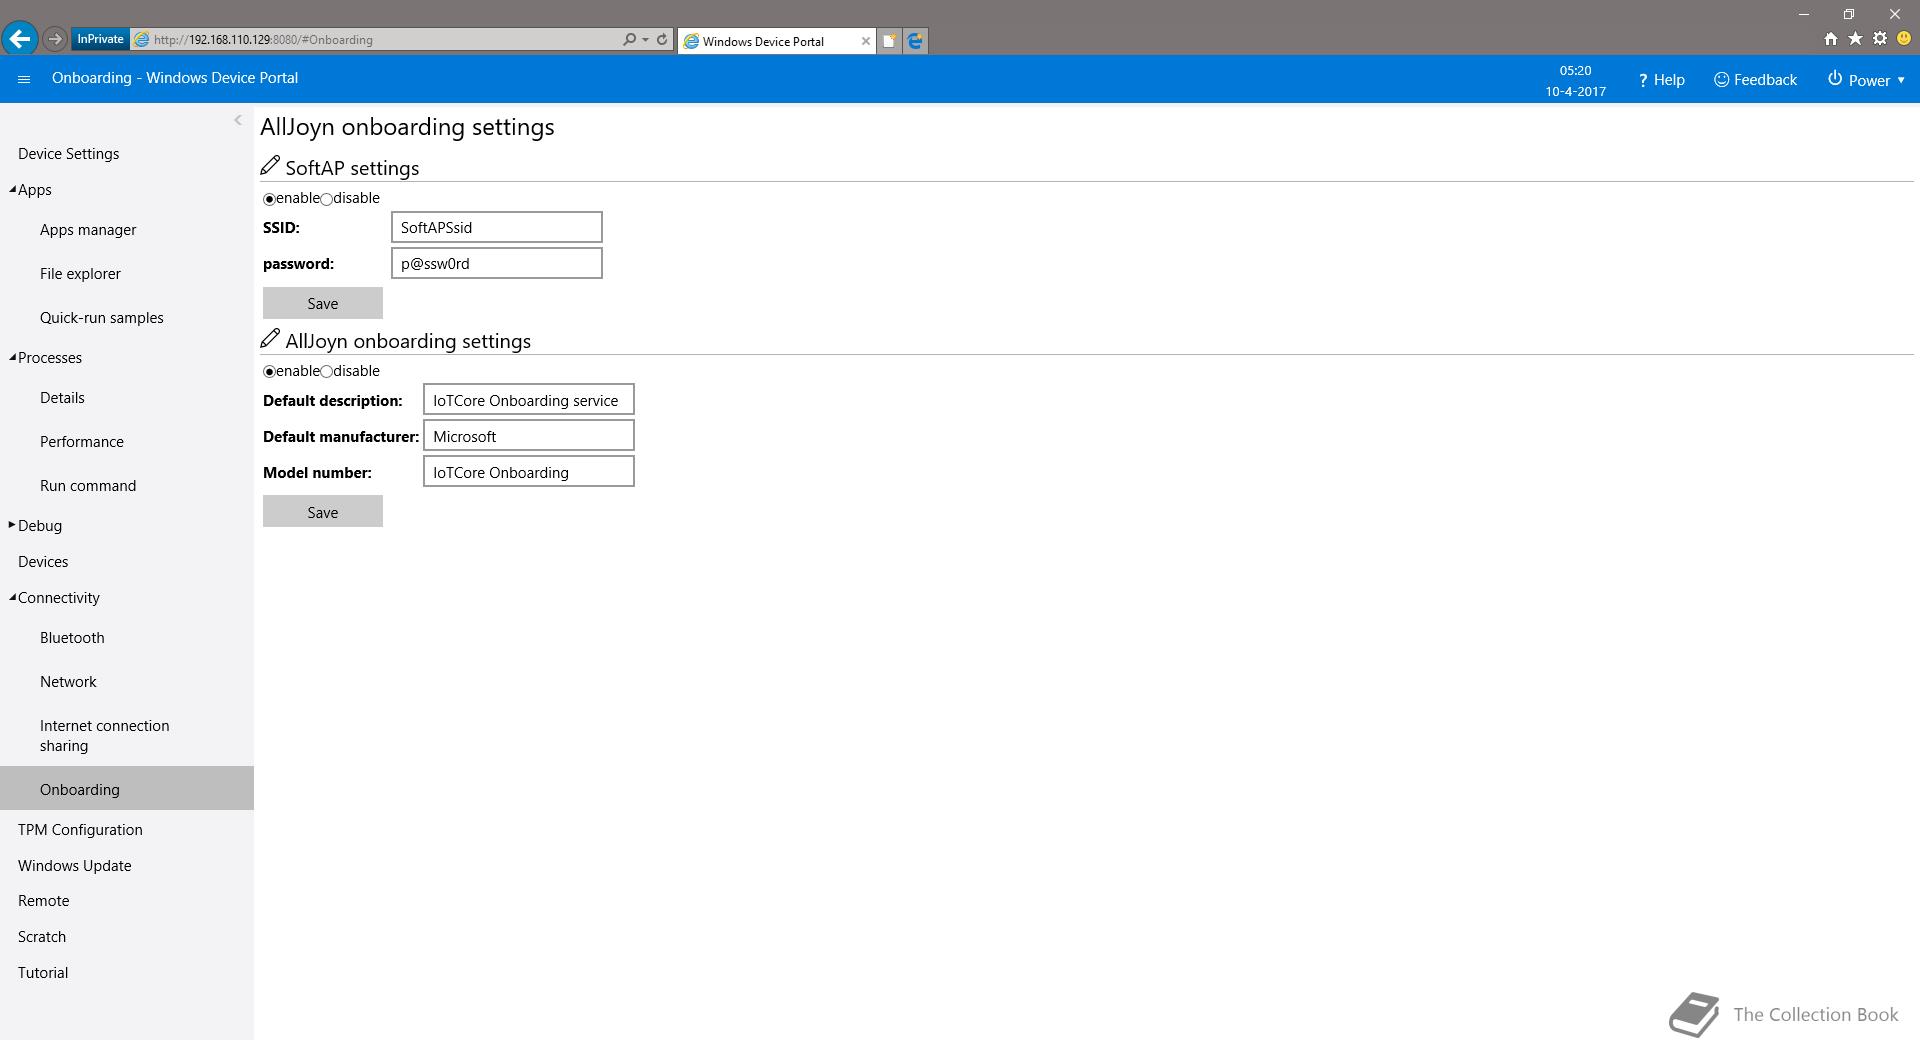Click the smiley feedback icon in browser toolbar
1920x1040 pixels.
(1904, 39)
